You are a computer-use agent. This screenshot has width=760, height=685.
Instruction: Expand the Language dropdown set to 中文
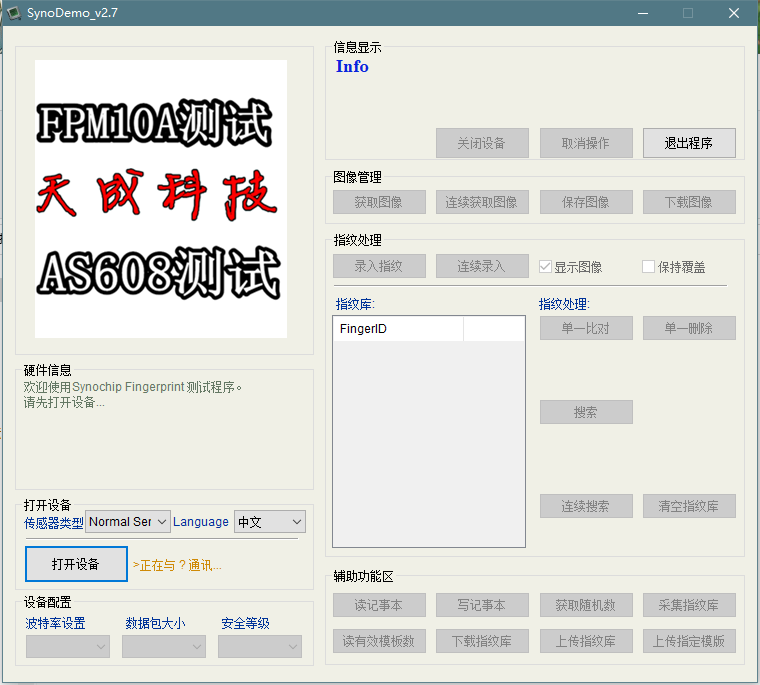[x=269, y=521]
